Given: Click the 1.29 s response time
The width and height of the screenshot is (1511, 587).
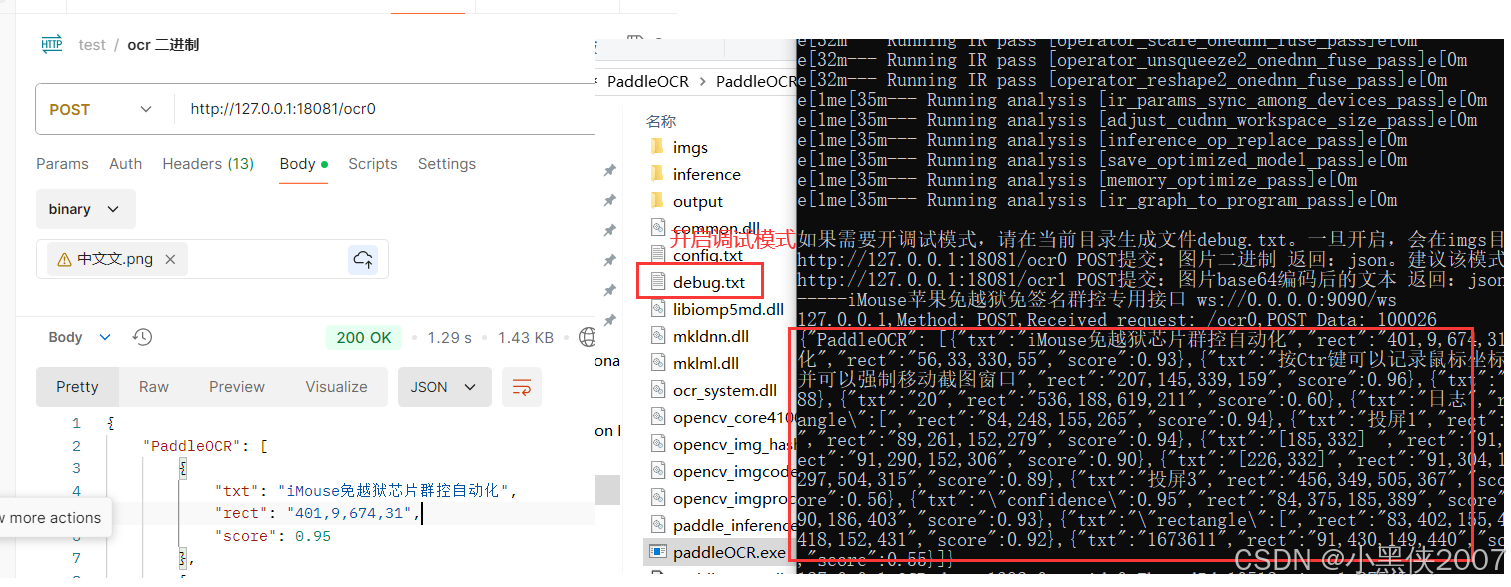Looking at the screenshot, I should 450,337.
